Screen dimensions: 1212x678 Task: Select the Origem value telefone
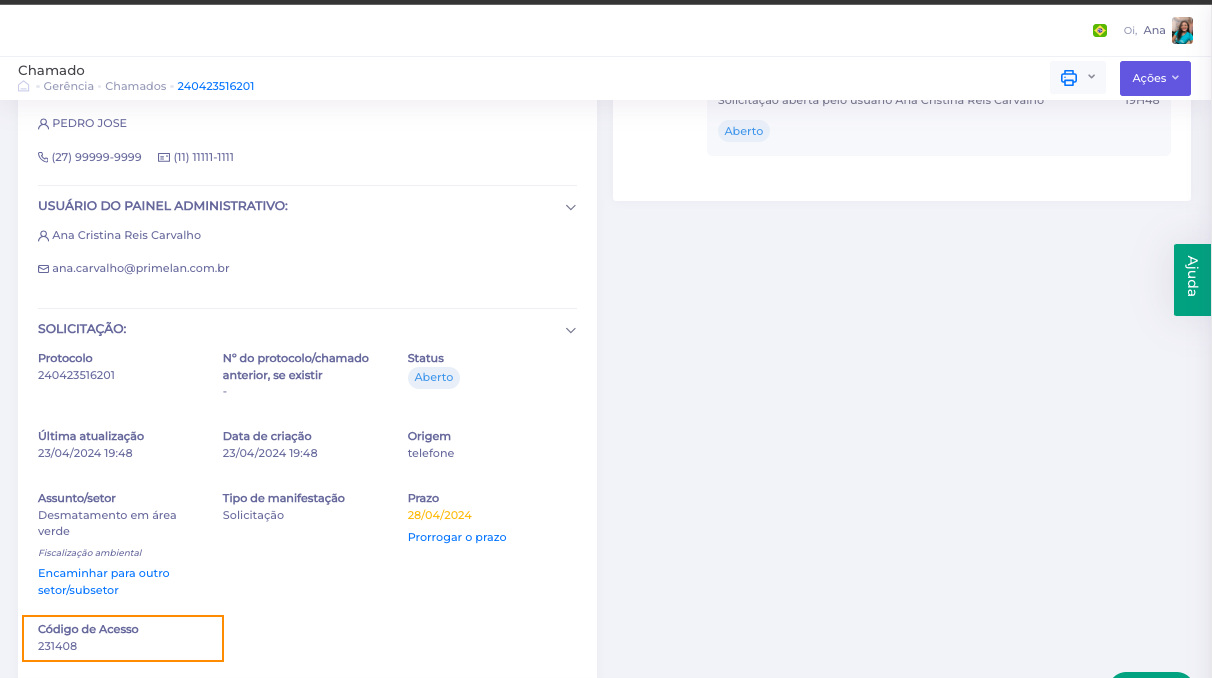click(431, 453)
